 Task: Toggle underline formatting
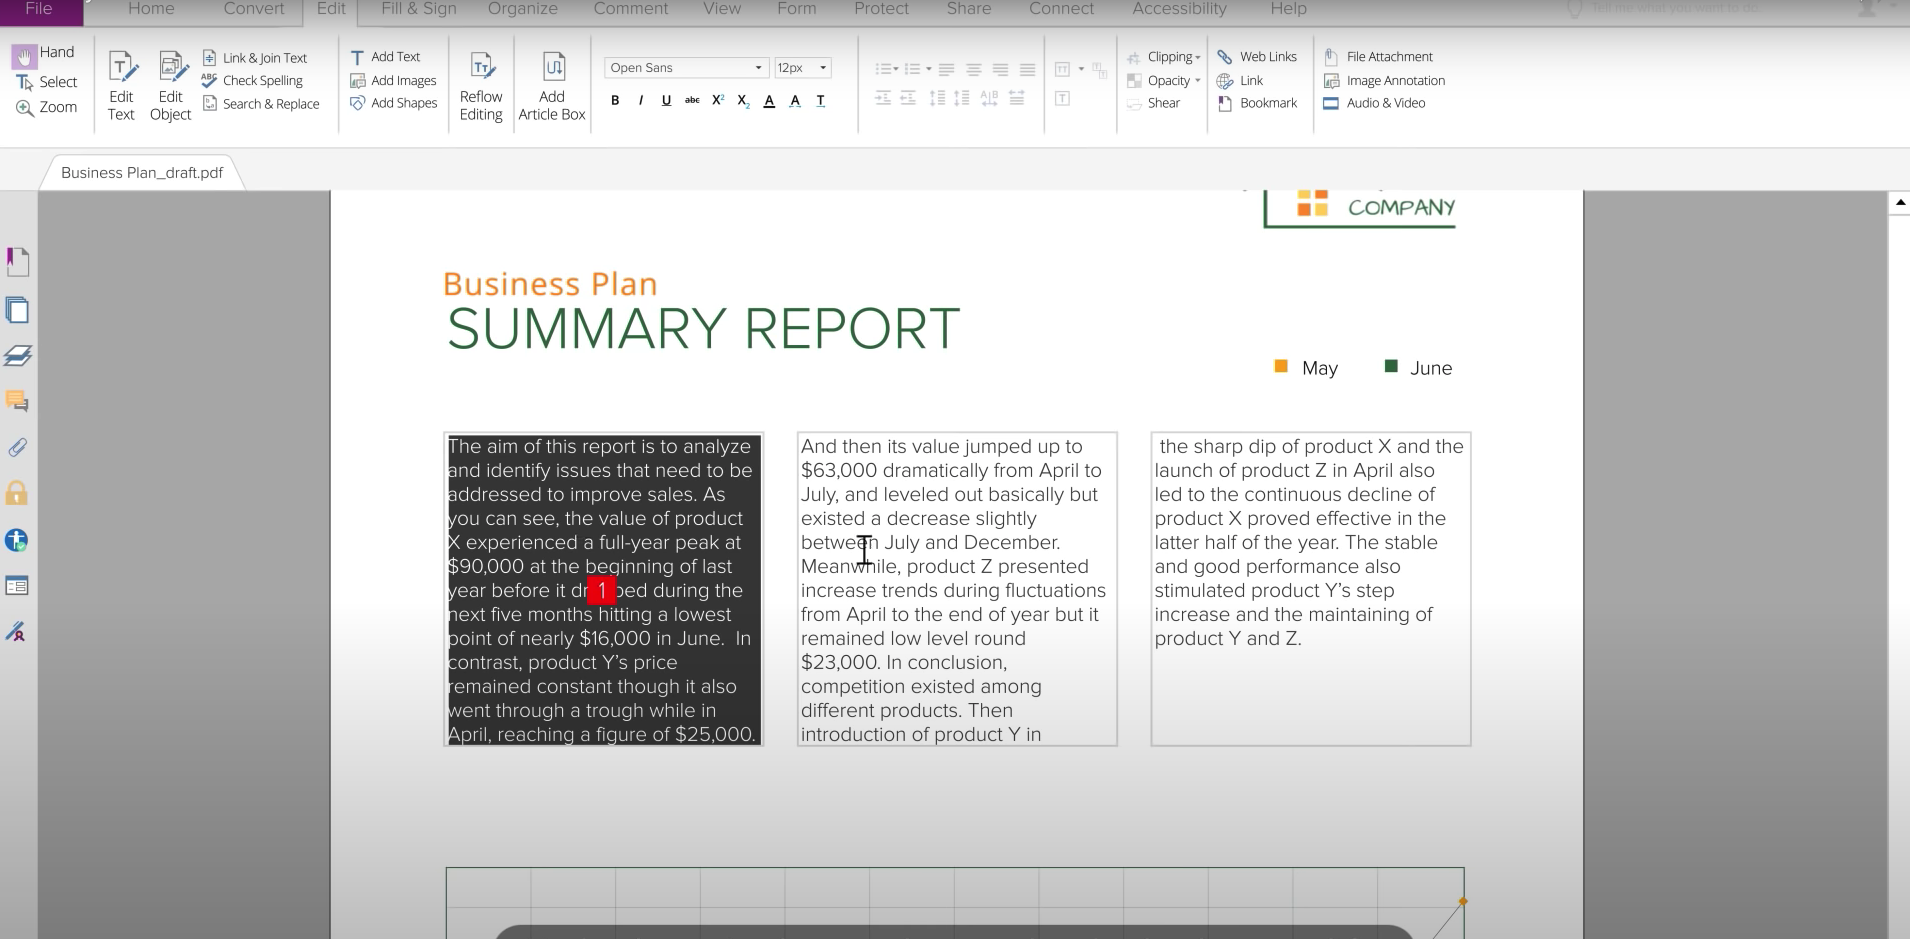667,100
